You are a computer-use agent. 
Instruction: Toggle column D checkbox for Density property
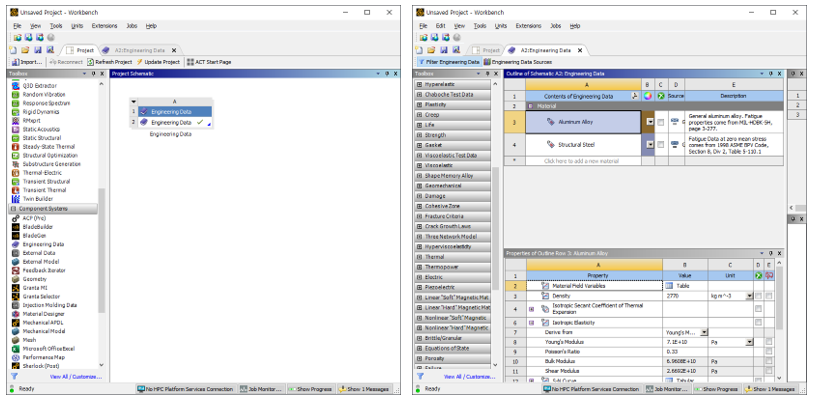point(758,296)
